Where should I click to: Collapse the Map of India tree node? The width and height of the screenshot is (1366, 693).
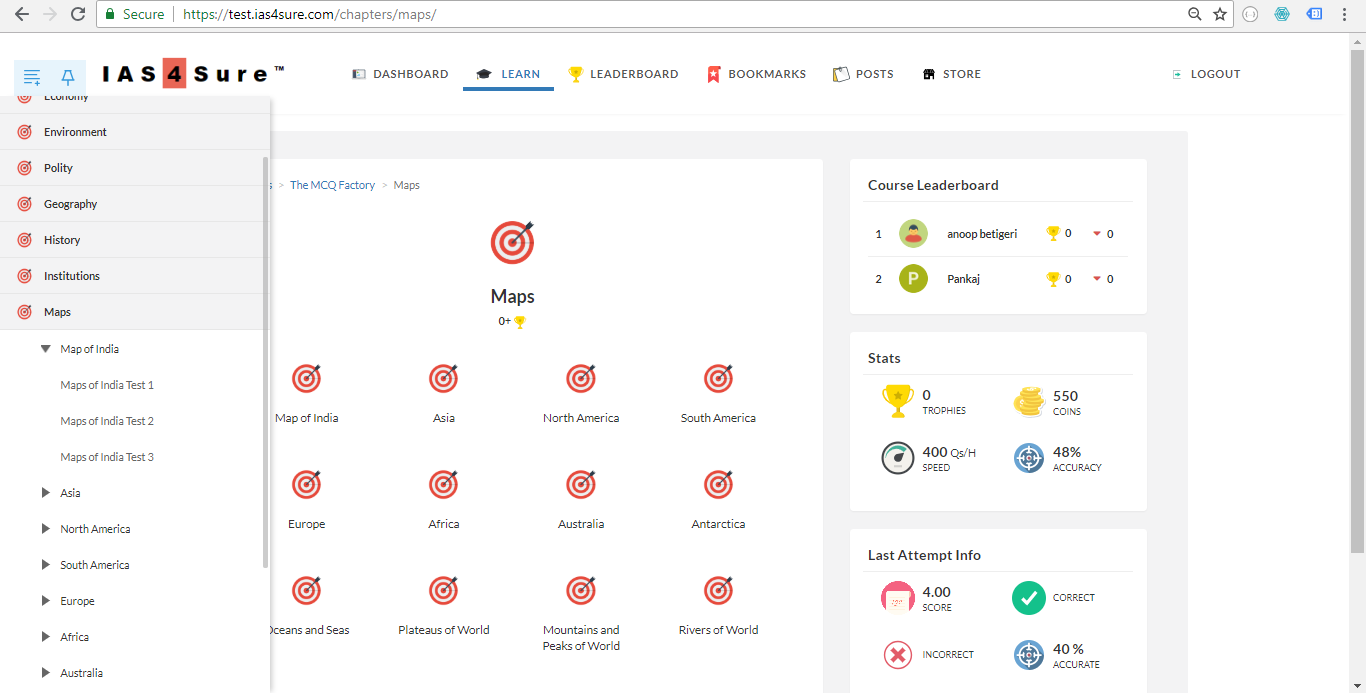coord(45,349)
